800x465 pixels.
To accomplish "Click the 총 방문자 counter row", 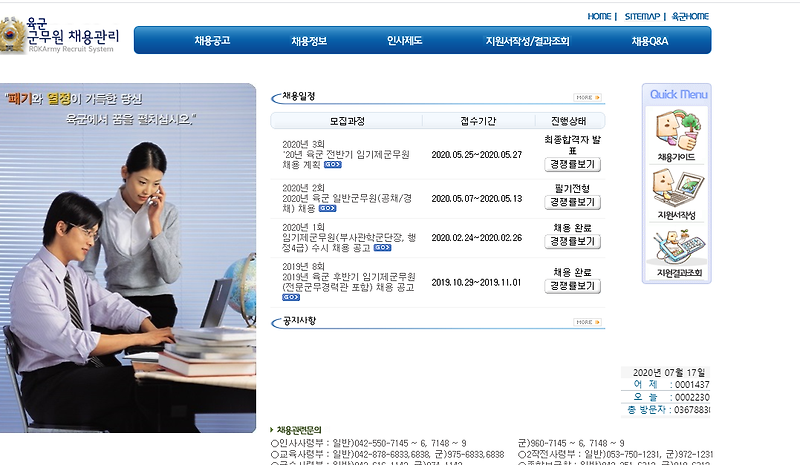I will click(x=666, y=409).
